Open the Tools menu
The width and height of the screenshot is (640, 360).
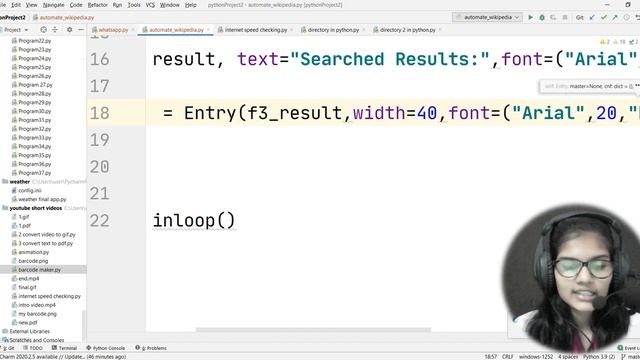134,5
